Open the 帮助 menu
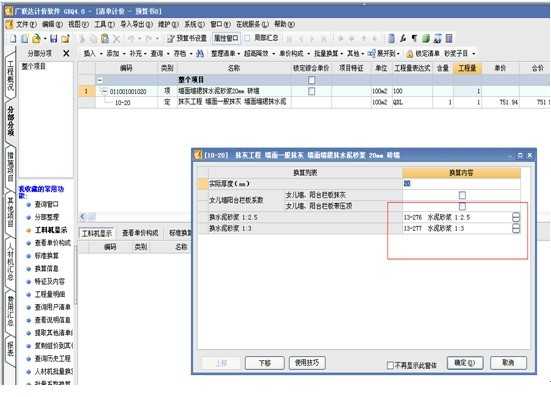 tap(284, 24)
